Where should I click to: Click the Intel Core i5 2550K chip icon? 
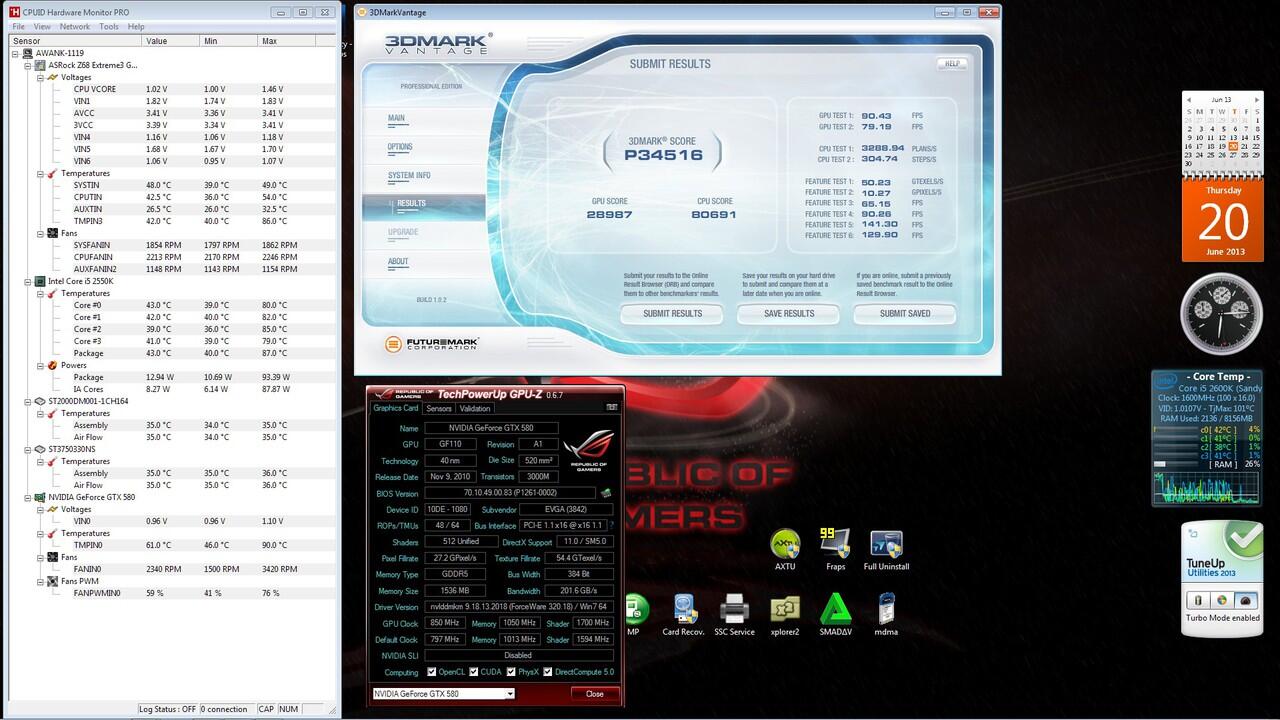pos(40,281)
